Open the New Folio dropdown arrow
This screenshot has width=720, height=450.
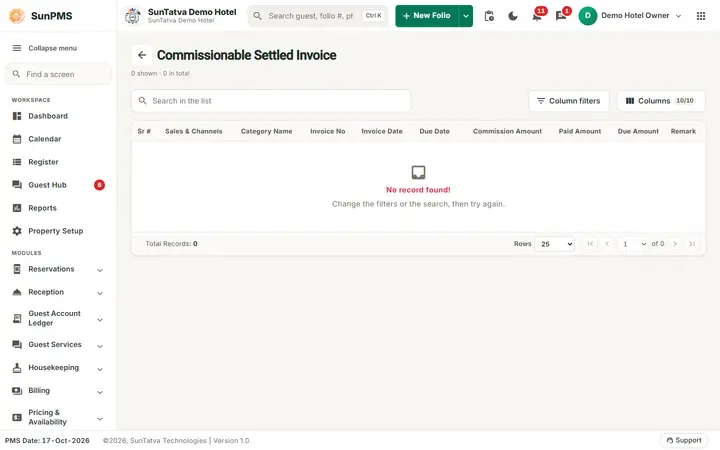(466, 16)
